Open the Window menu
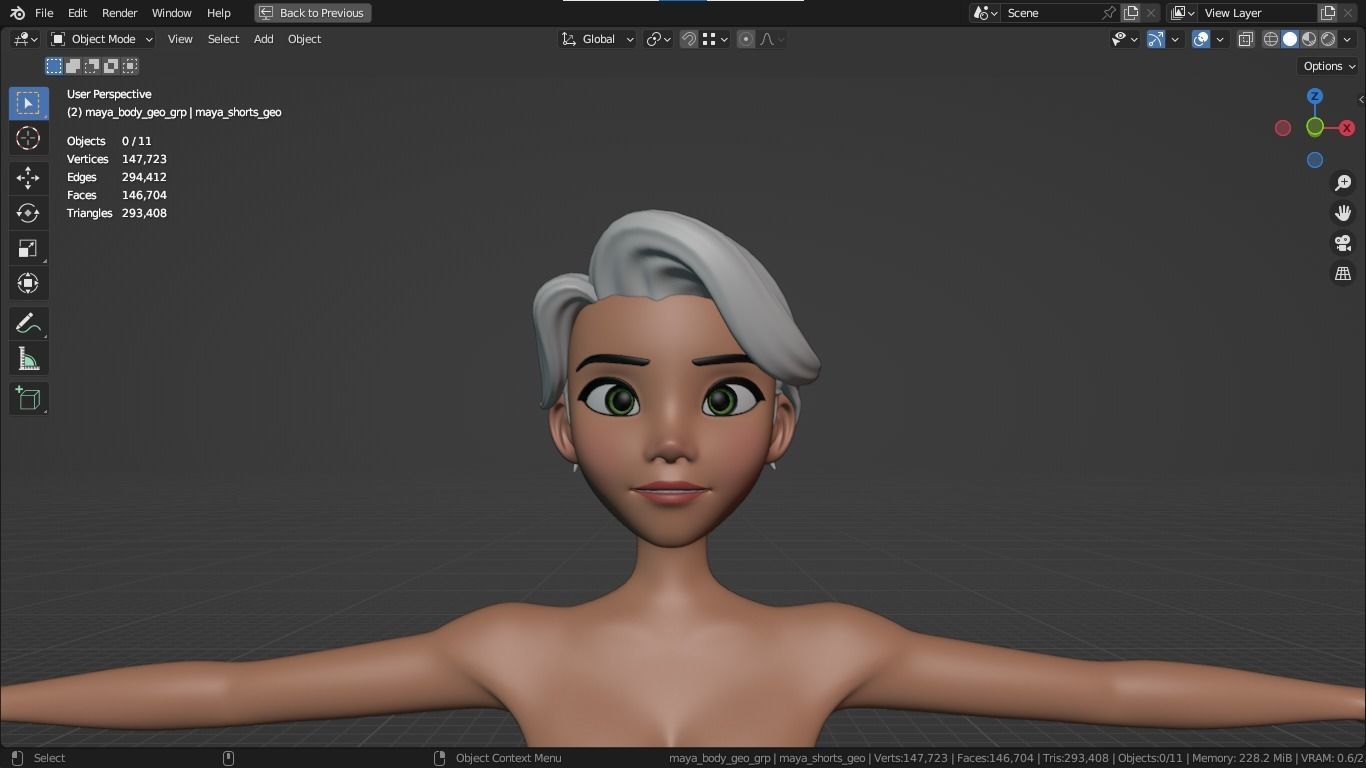This screenshot has height=768, width=1366. (x=171, y=13)
